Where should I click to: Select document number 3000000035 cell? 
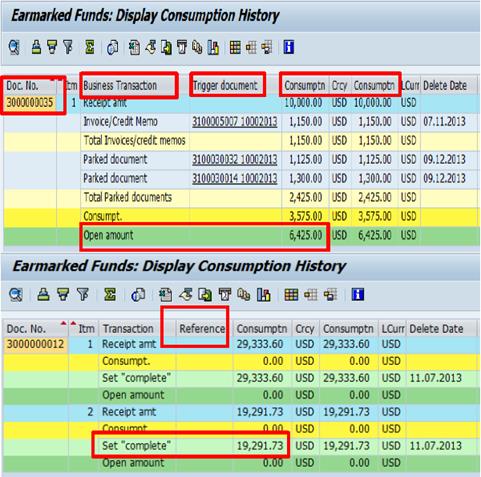click(30, 103)
